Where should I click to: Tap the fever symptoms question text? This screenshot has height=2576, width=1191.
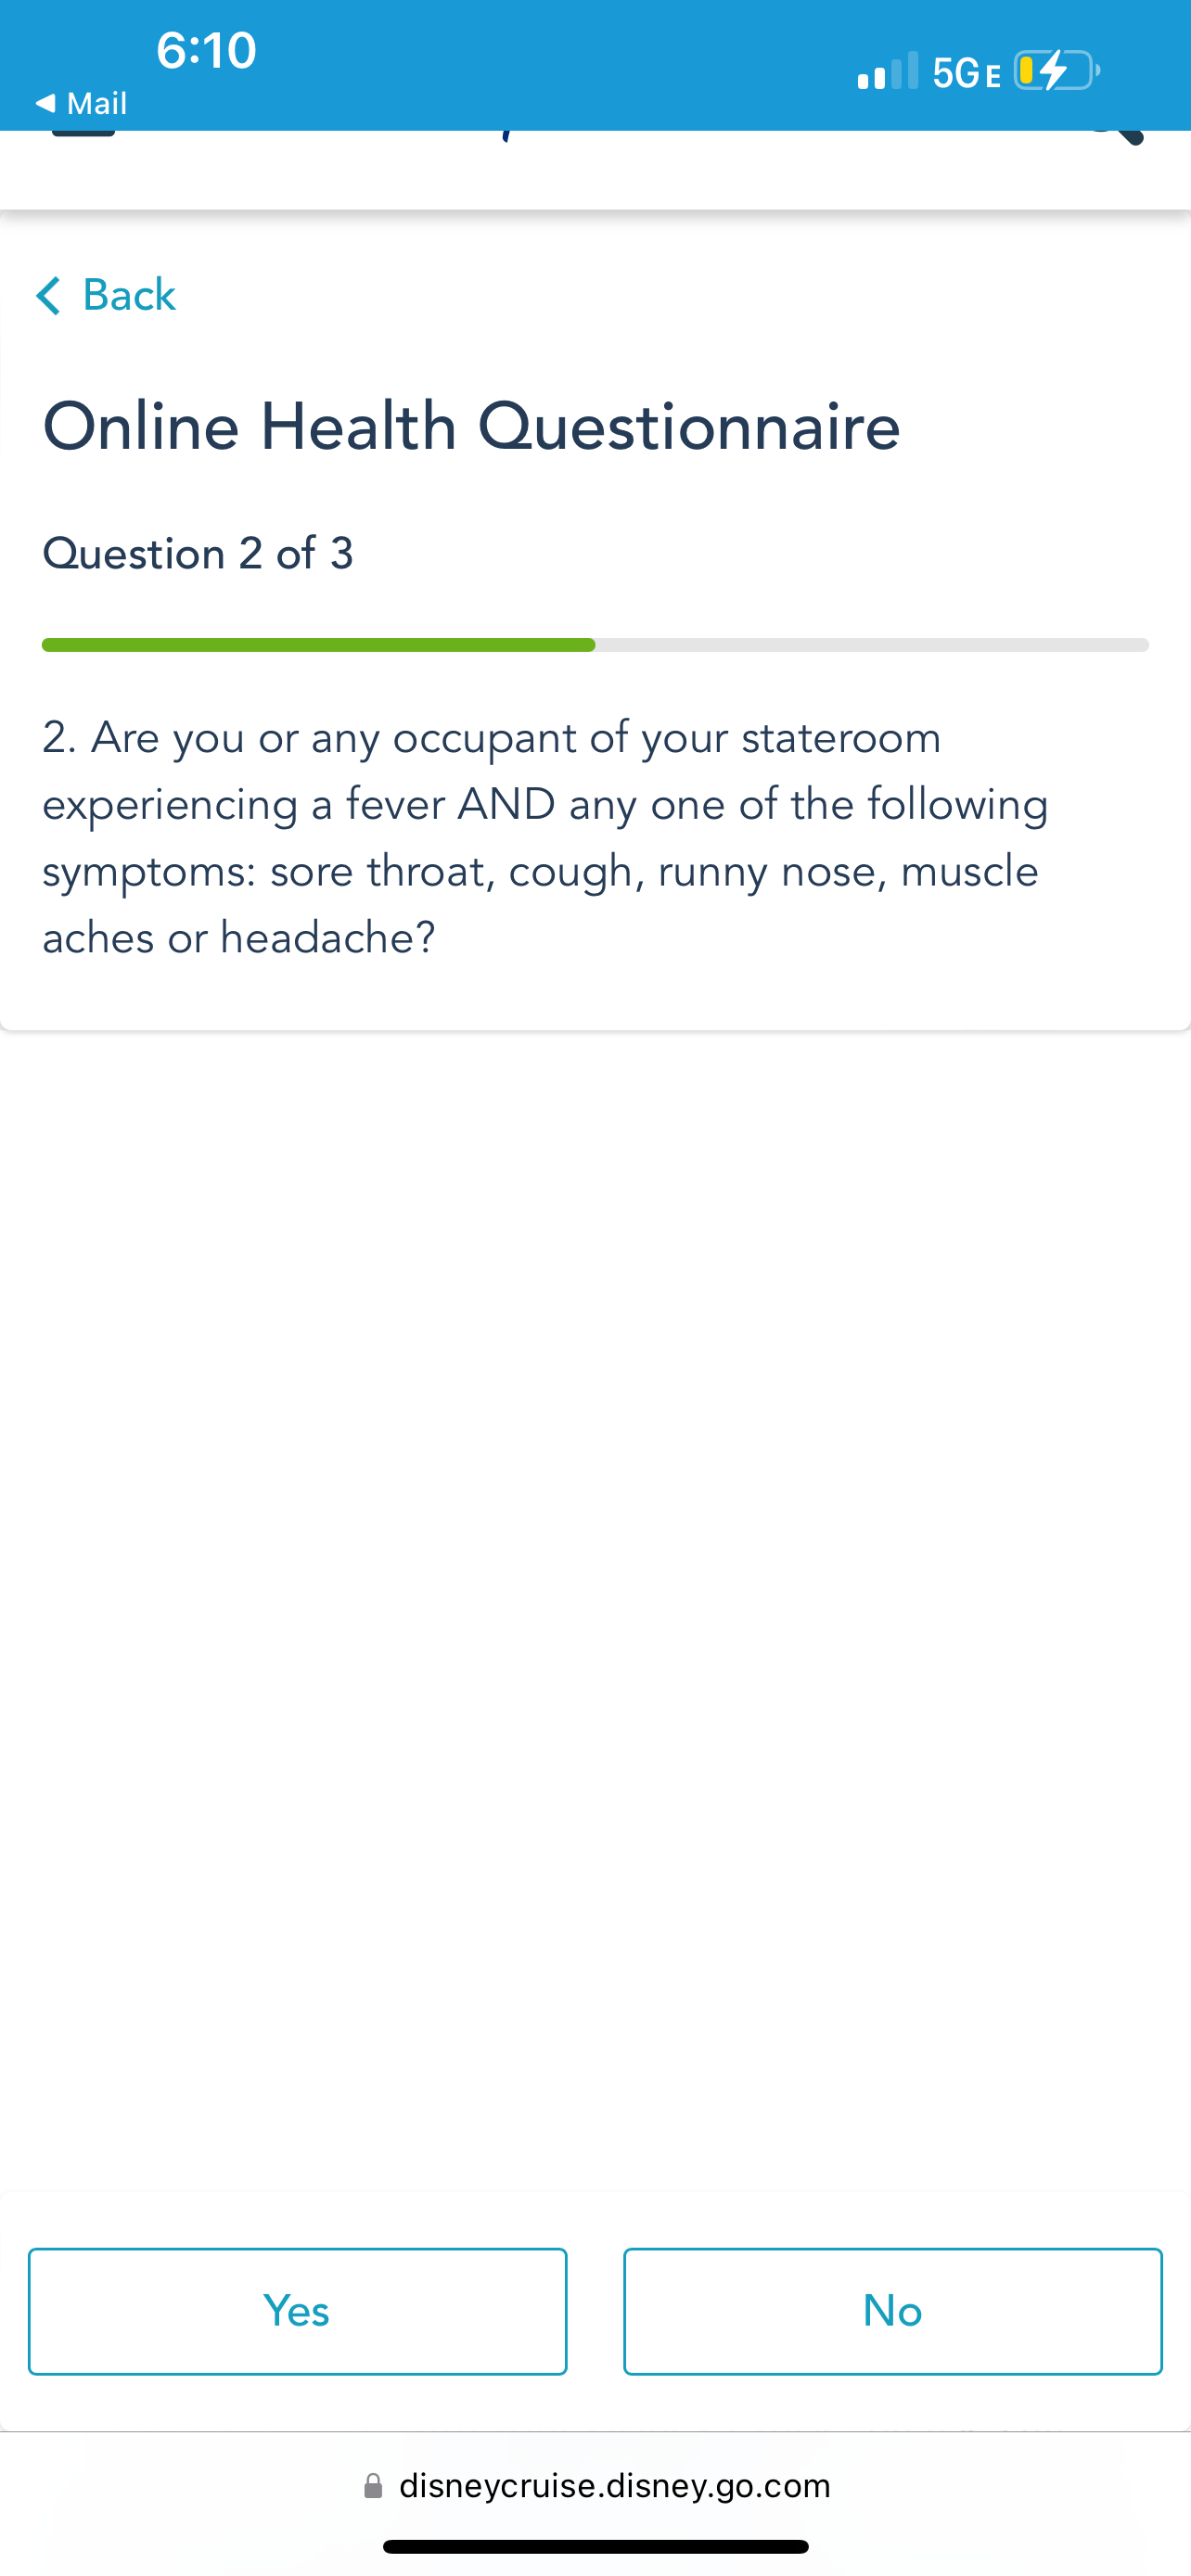(545, 838)
